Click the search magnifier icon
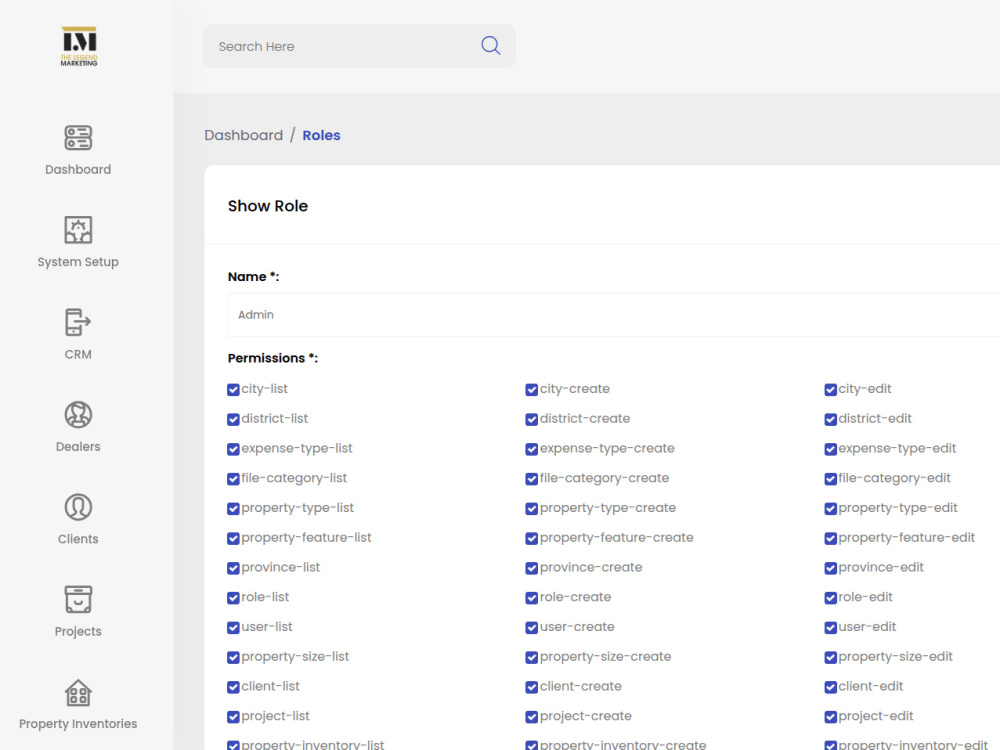This screenshot has width=1000, height=750. (490, 45)
